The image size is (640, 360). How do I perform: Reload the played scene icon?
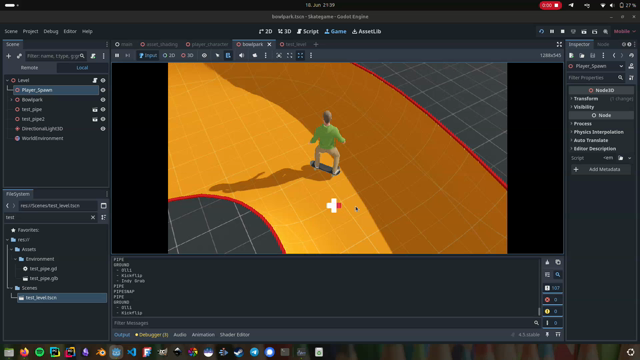[541, 31]
